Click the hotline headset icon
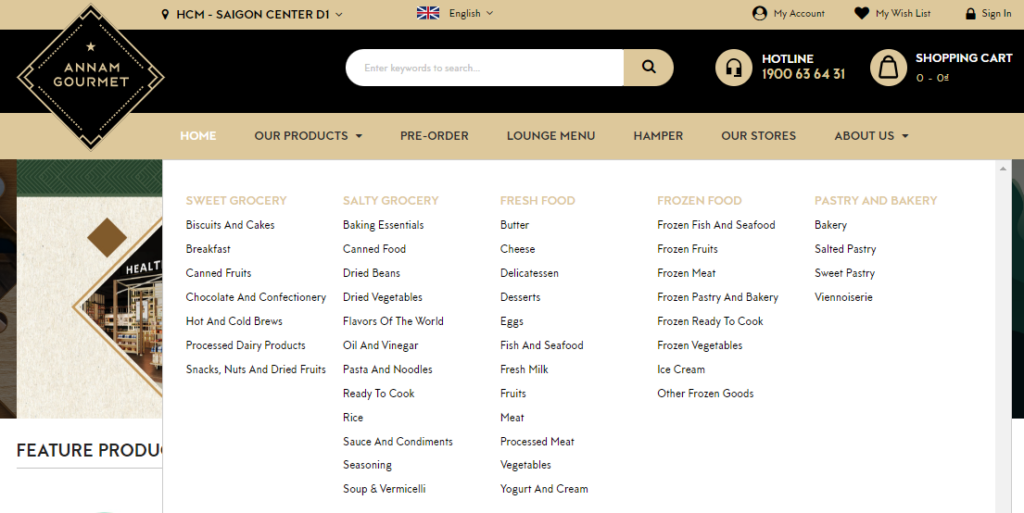 733,68
